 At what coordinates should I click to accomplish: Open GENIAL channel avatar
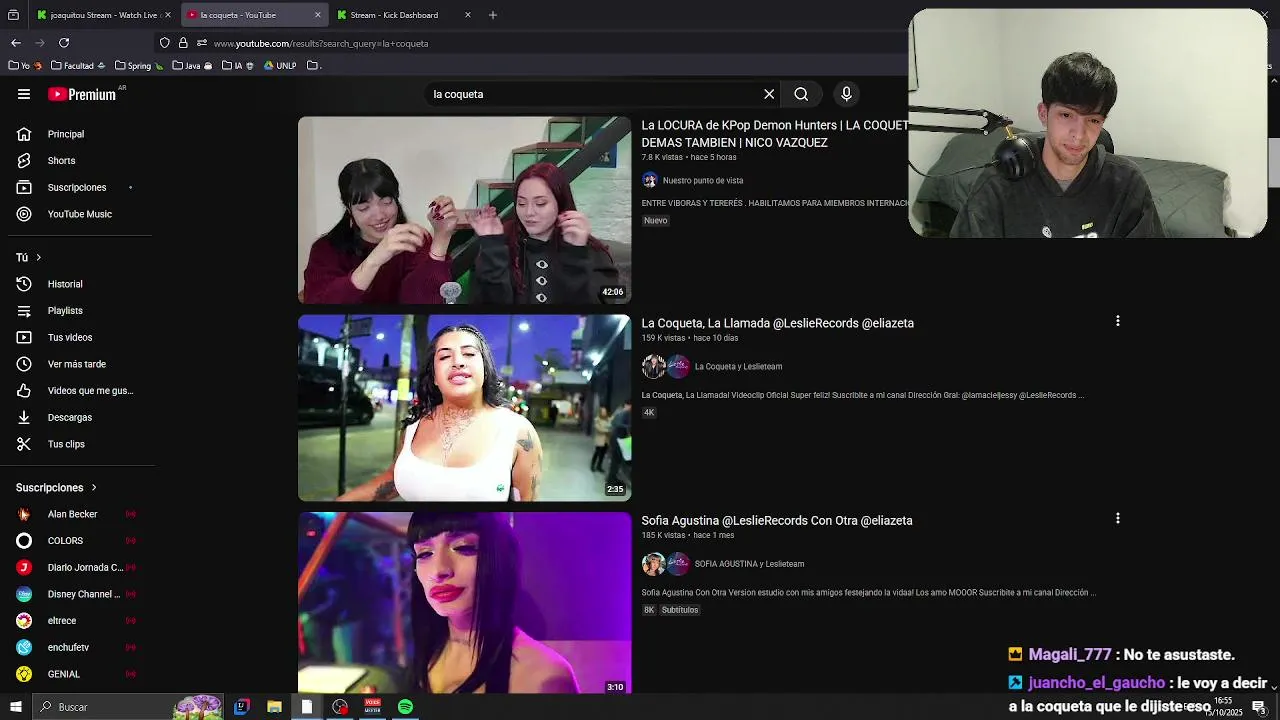click(x=24, y=674)
